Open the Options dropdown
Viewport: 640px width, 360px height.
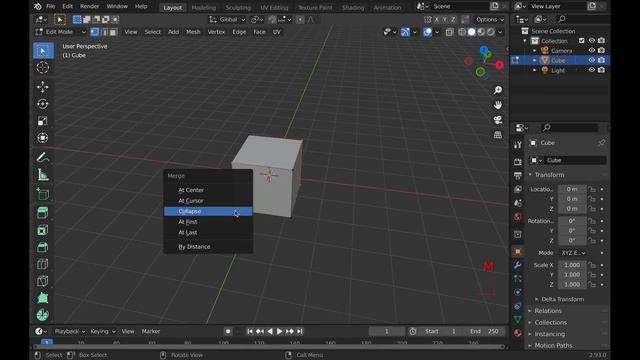(489, 19)
